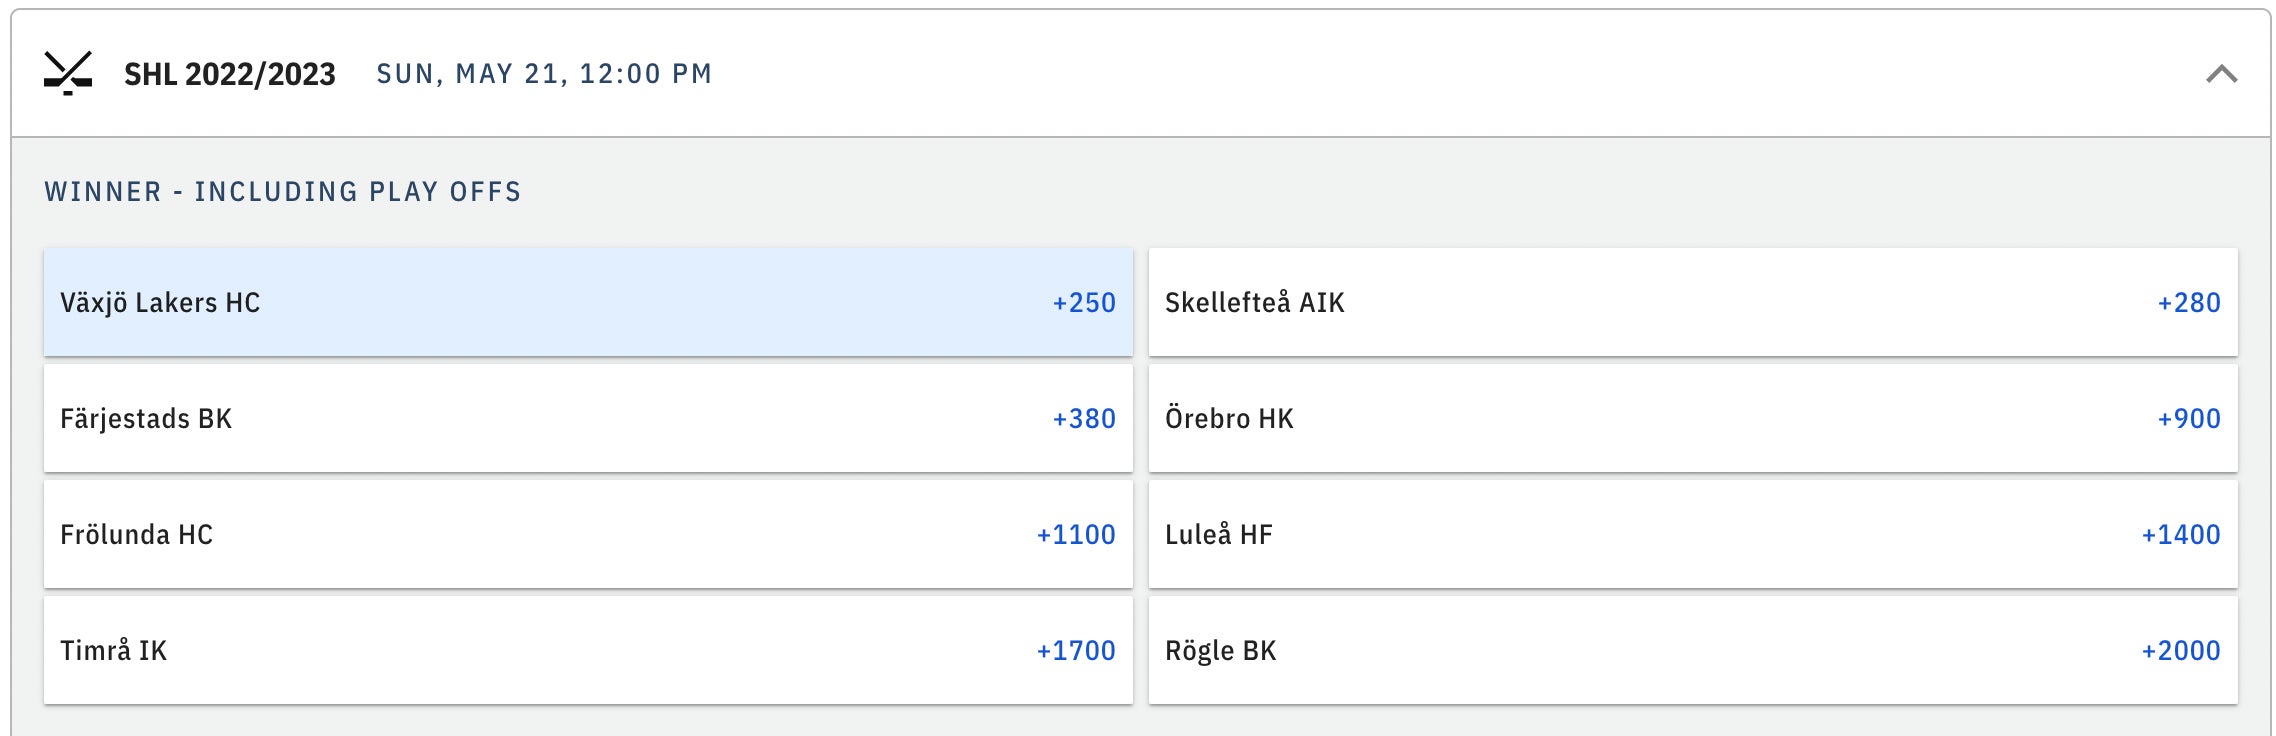Click the +1700 odds value
This screenshot has height=736, width=2276.
click(1076, 650)
